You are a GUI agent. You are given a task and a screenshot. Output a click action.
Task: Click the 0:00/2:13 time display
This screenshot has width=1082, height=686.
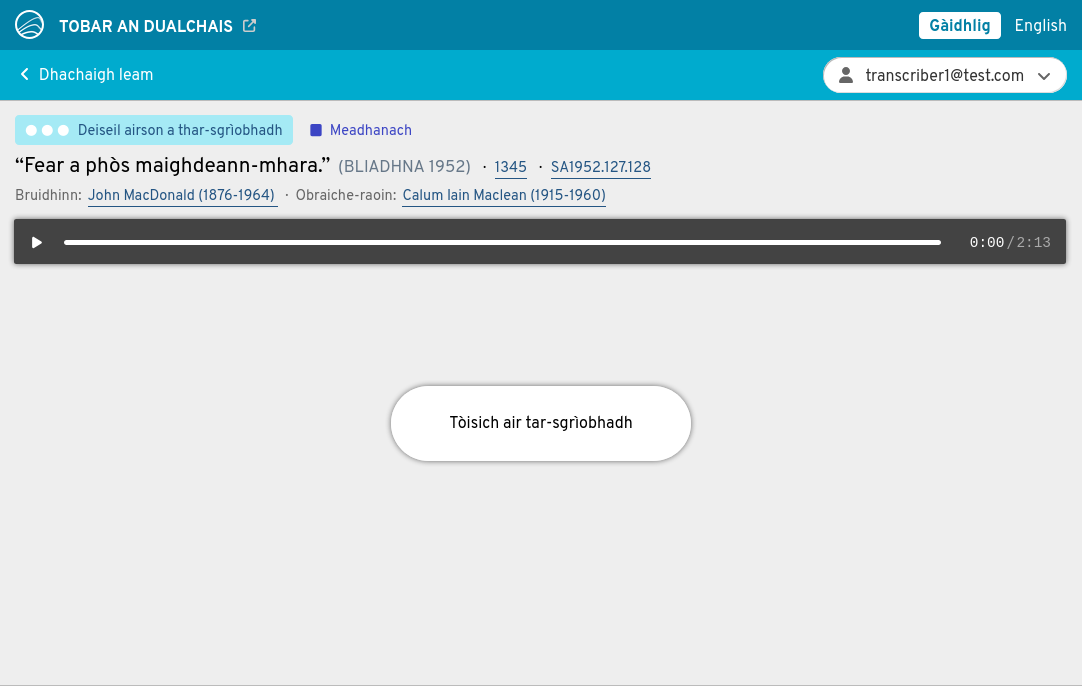(1009, 242)
